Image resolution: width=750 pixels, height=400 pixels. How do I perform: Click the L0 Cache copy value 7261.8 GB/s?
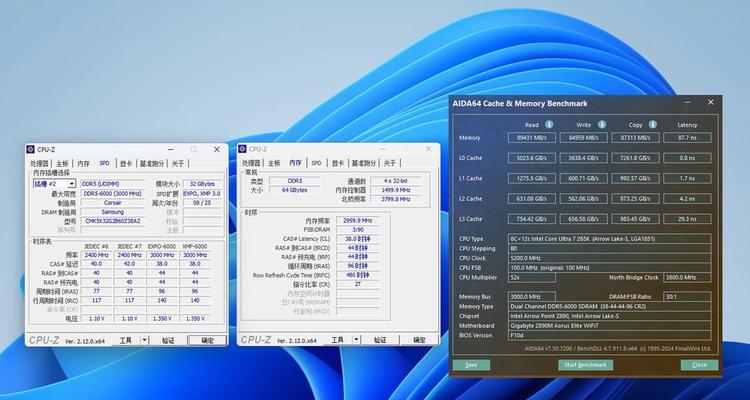click(x=635, y=158)
